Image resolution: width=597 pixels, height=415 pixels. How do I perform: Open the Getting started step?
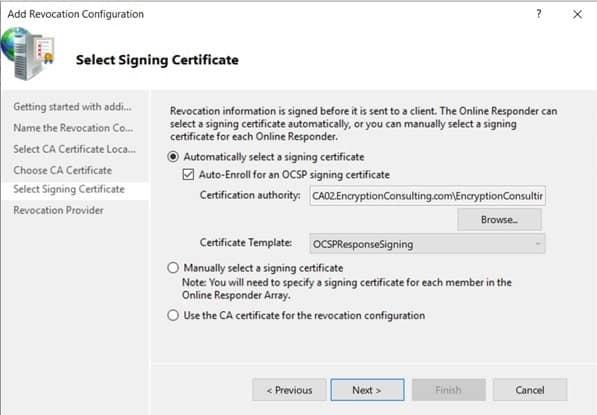72,107
